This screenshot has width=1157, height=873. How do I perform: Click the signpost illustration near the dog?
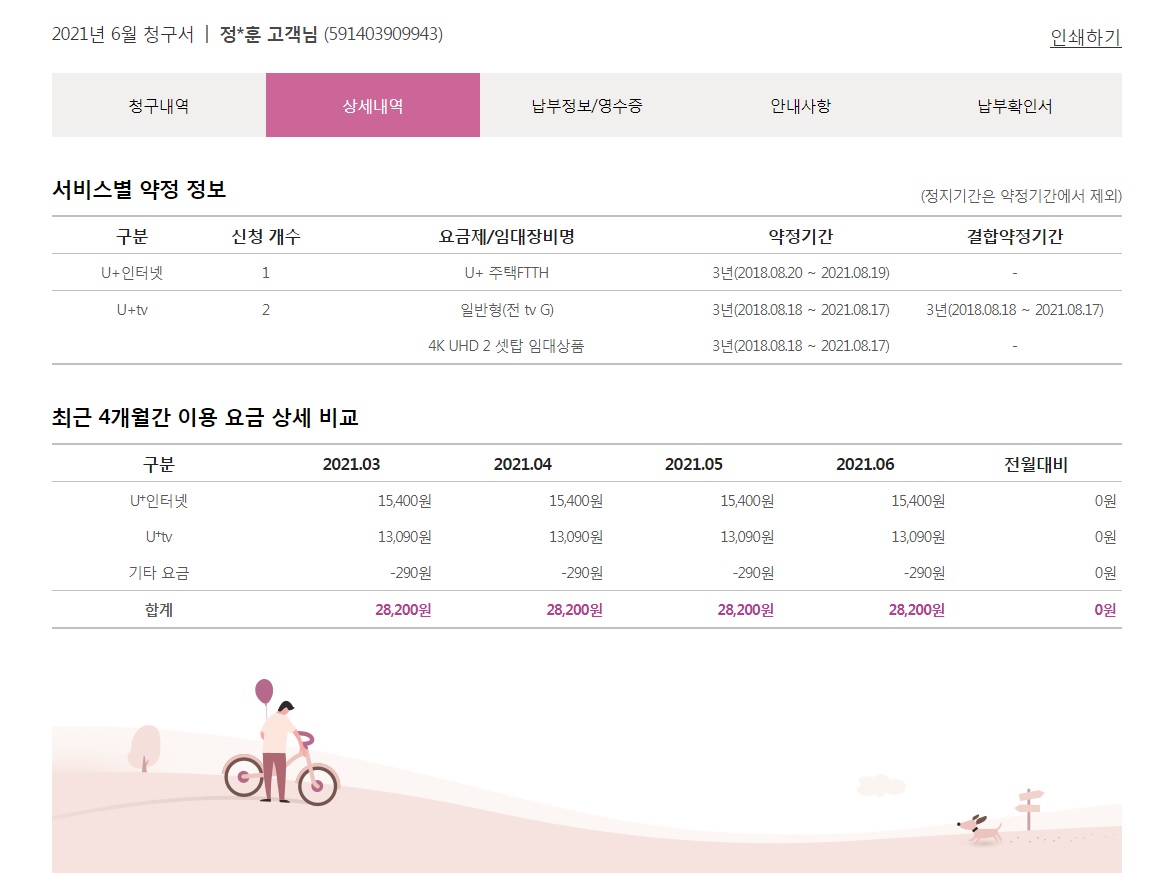(x=1029, y=807)
